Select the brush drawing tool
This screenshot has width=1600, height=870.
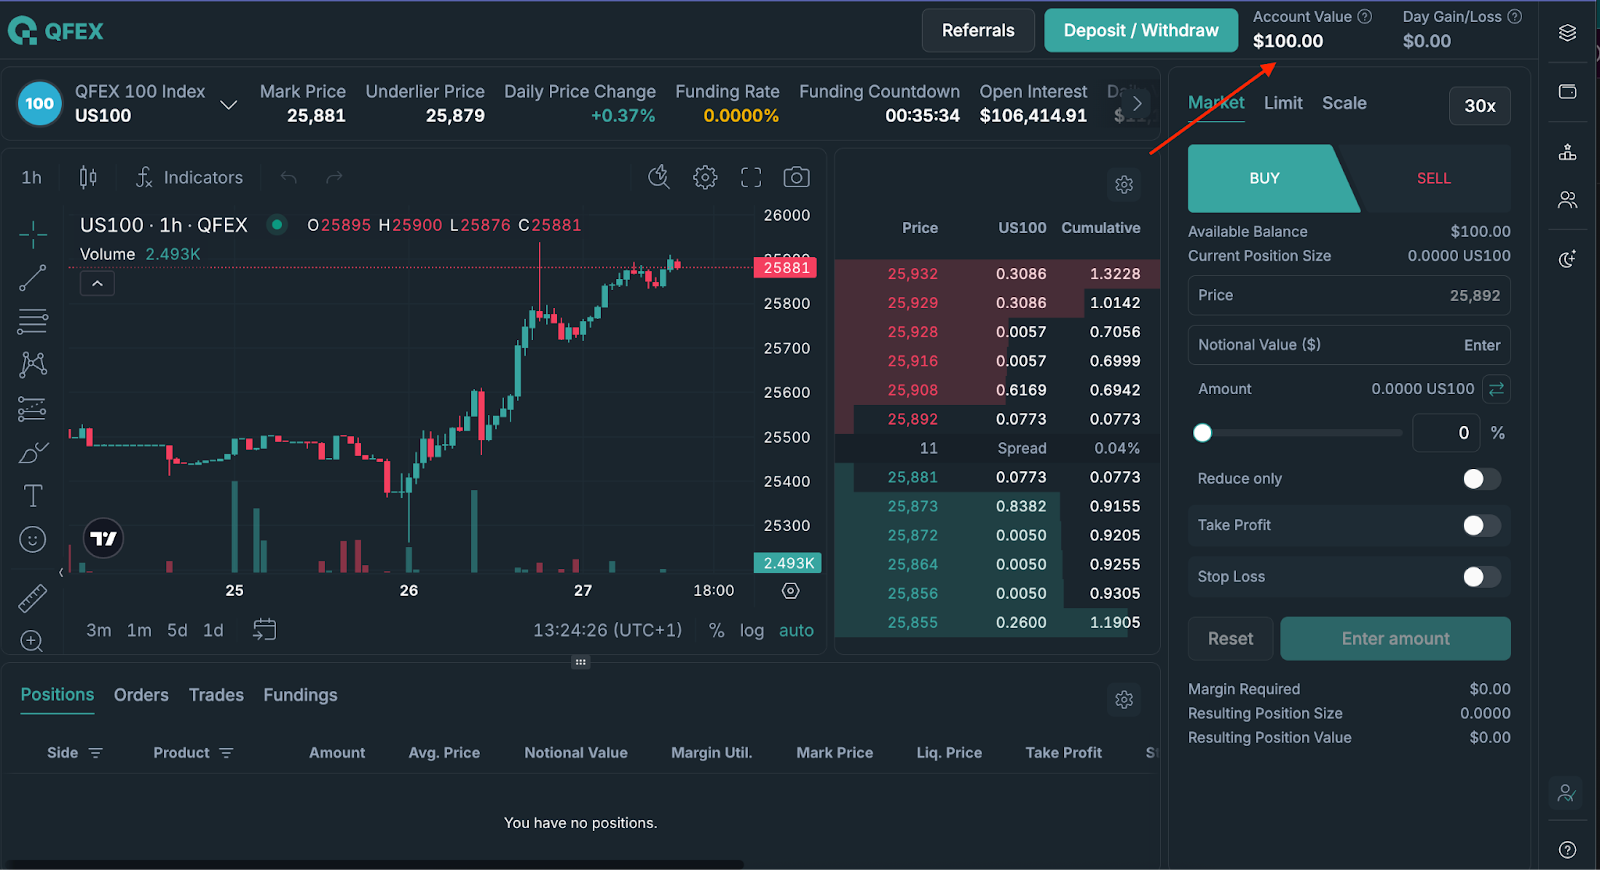33,453
